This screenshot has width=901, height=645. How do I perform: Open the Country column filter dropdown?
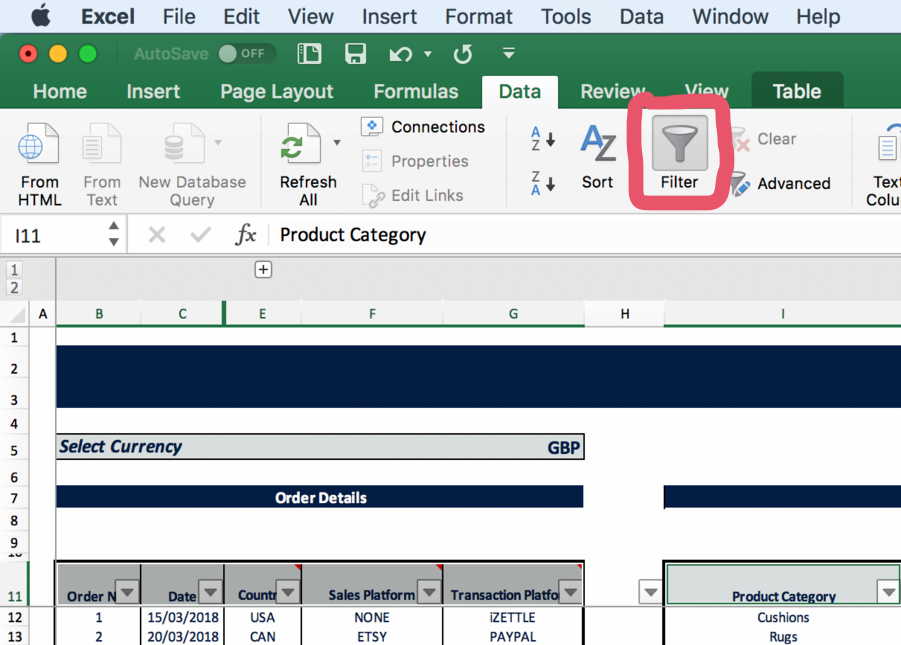[288, 592]
